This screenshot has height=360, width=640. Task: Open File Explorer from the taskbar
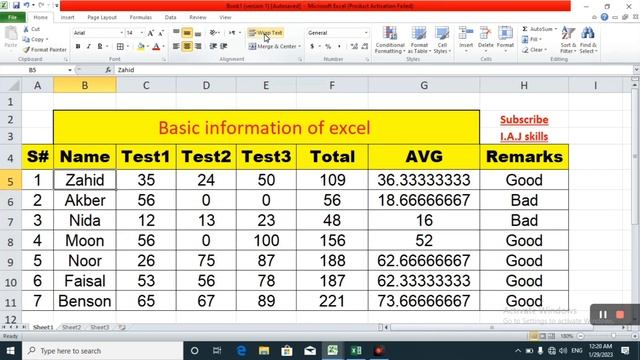(x=264, y=351)
